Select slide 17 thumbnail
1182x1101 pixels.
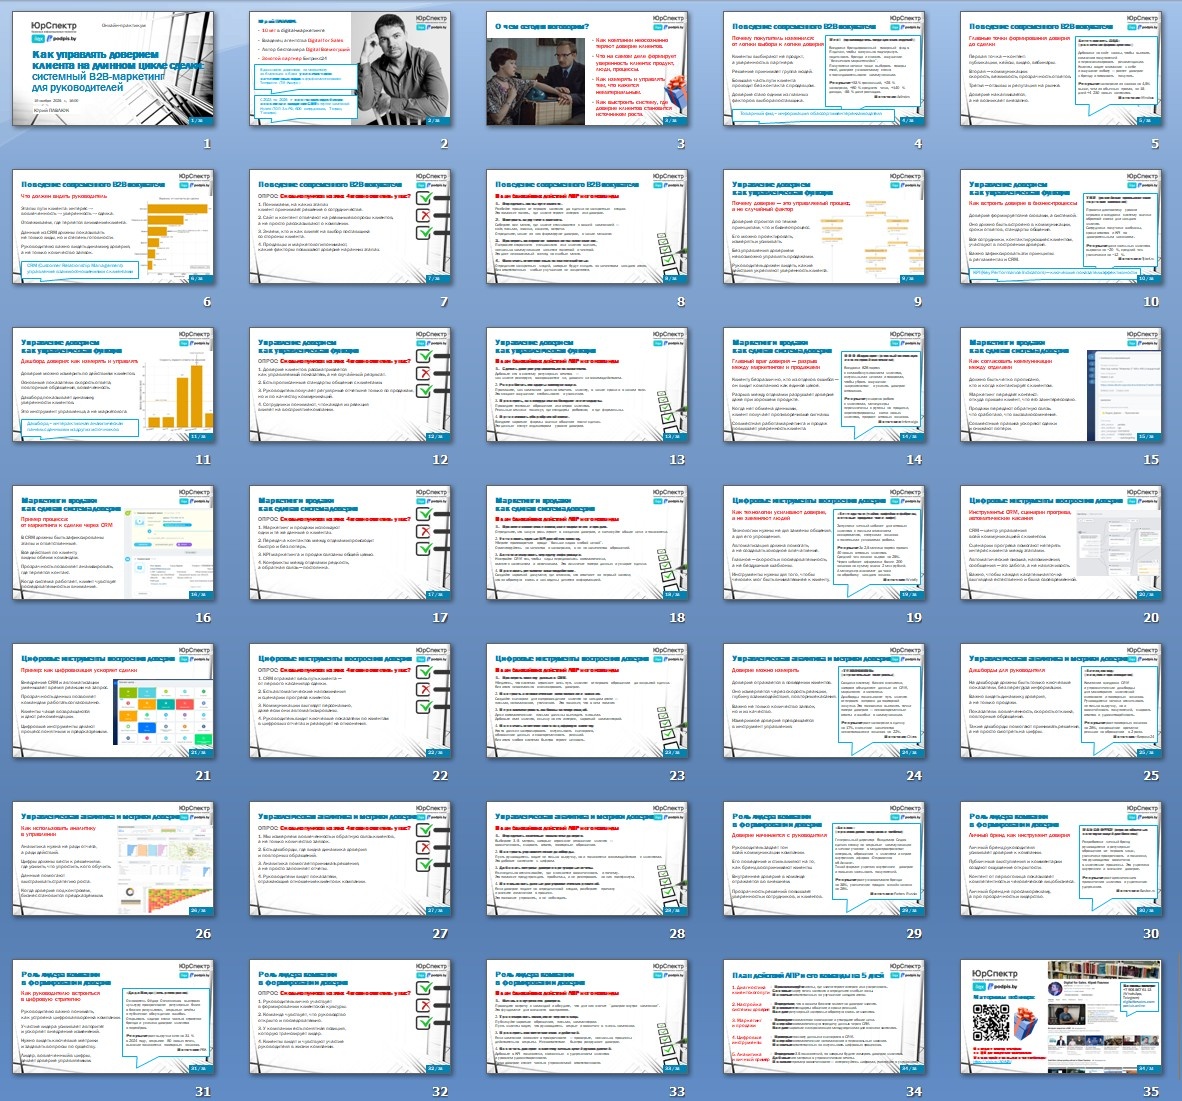click(351, 543)
